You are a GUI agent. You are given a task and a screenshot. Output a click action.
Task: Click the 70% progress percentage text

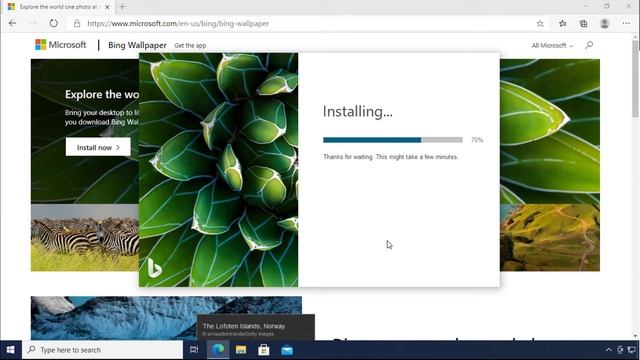[477, 140]
